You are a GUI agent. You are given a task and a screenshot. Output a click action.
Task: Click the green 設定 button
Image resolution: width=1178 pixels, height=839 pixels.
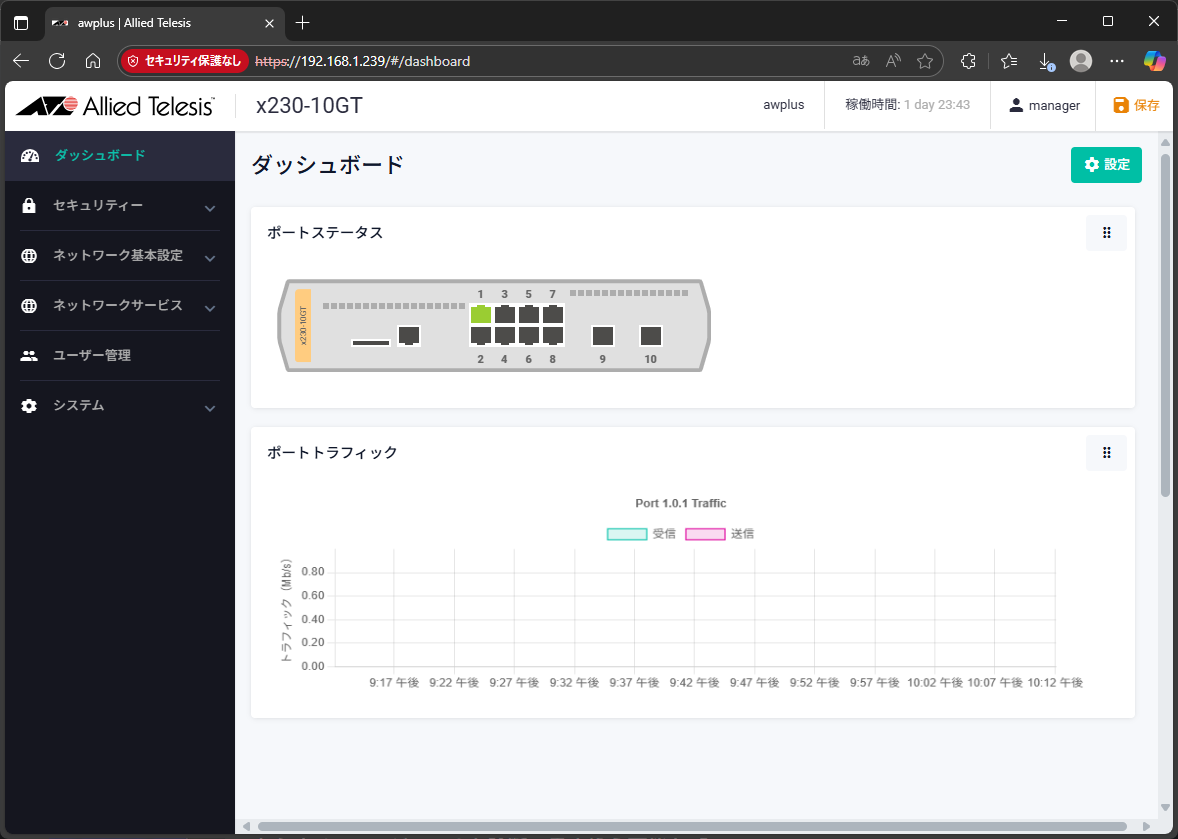[x=1105, y=165]
